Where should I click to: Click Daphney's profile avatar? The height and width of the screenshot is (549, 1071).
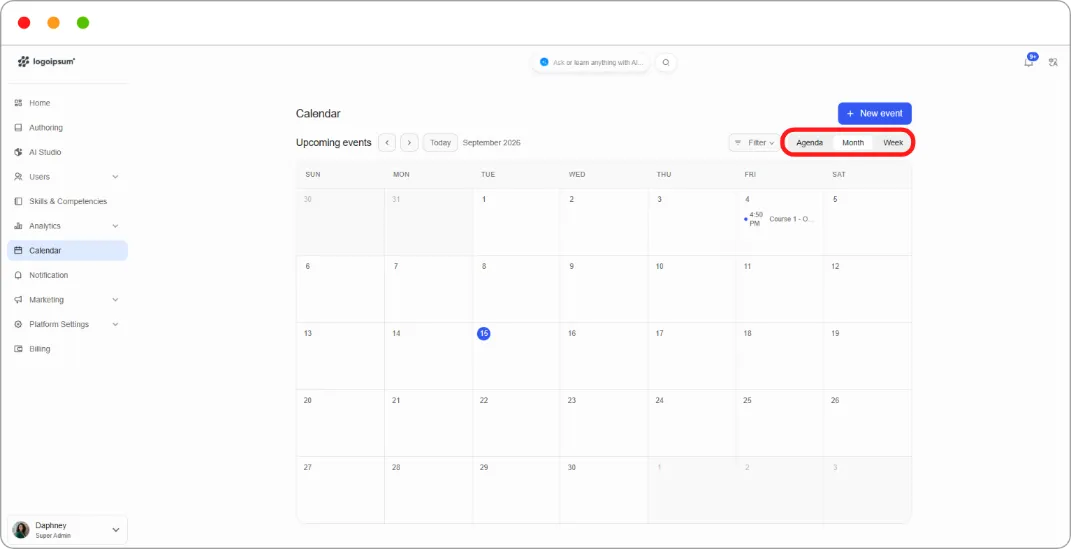21,530
